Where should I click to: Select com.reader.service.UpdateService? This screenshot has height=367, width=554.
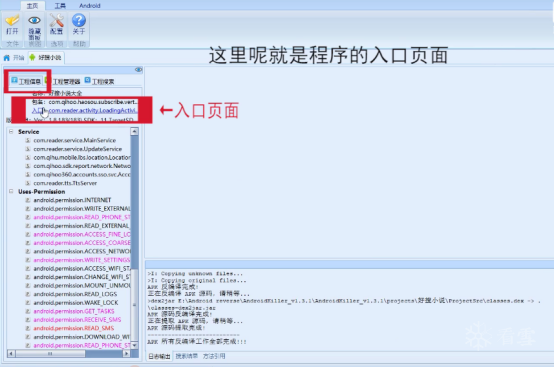pyautogui.click(x=78, y=149)
